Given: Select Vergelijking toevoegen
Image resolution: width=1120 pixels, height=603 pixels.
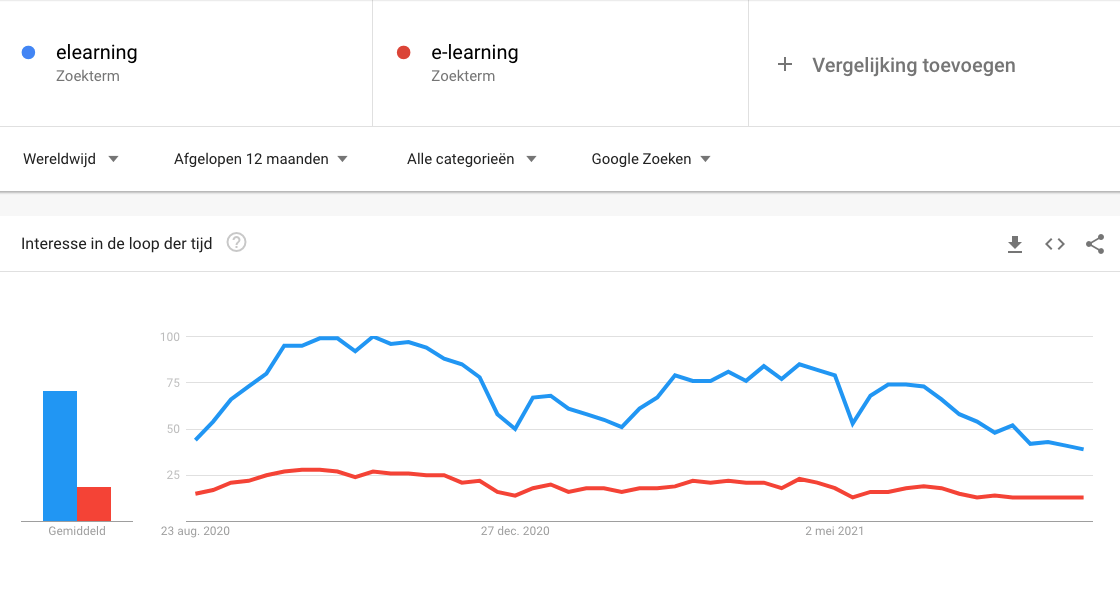Looking at the screenshot, I should (914, 65).
